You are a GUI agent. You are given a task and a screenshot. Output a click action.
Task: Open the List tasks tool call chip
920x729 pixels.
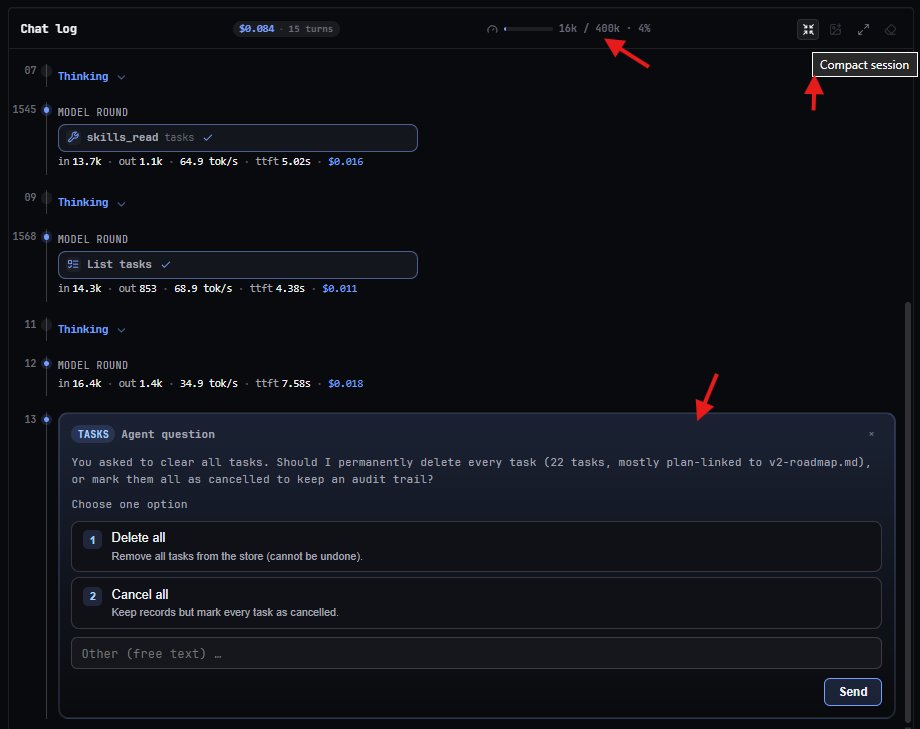click(238, 265)
